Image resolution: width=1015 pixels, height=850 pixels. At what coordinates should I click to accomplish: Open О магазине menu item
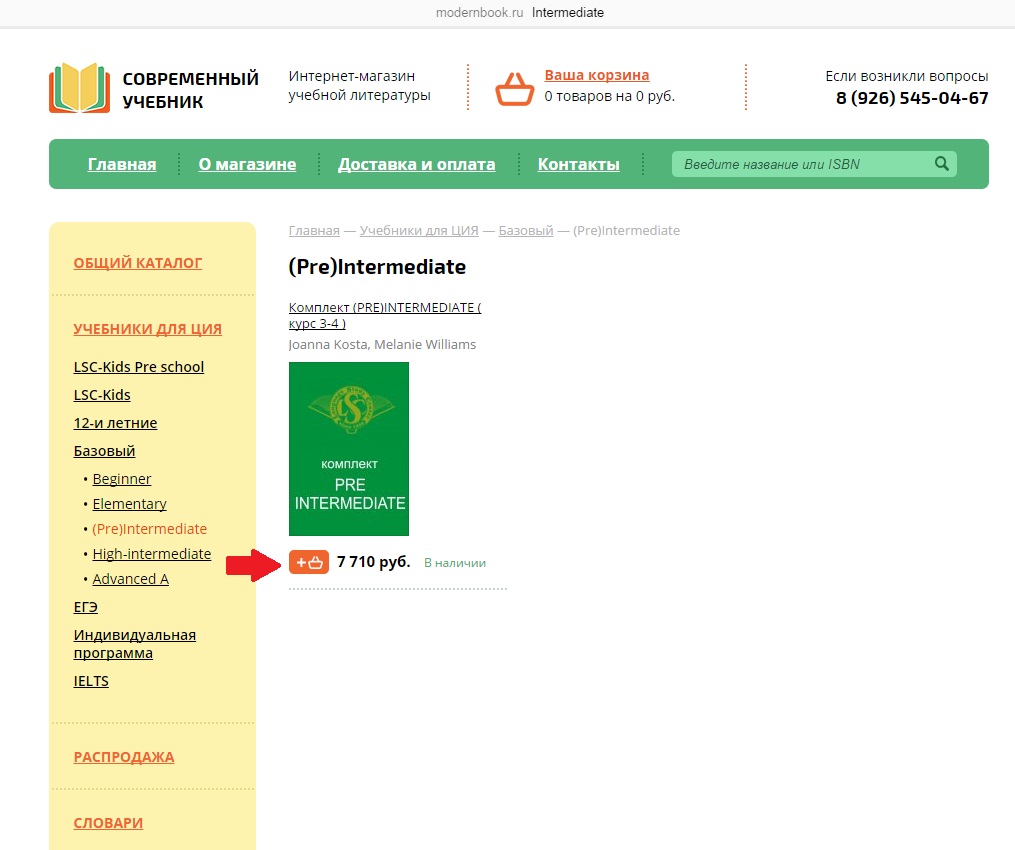[x=247, y=164]
